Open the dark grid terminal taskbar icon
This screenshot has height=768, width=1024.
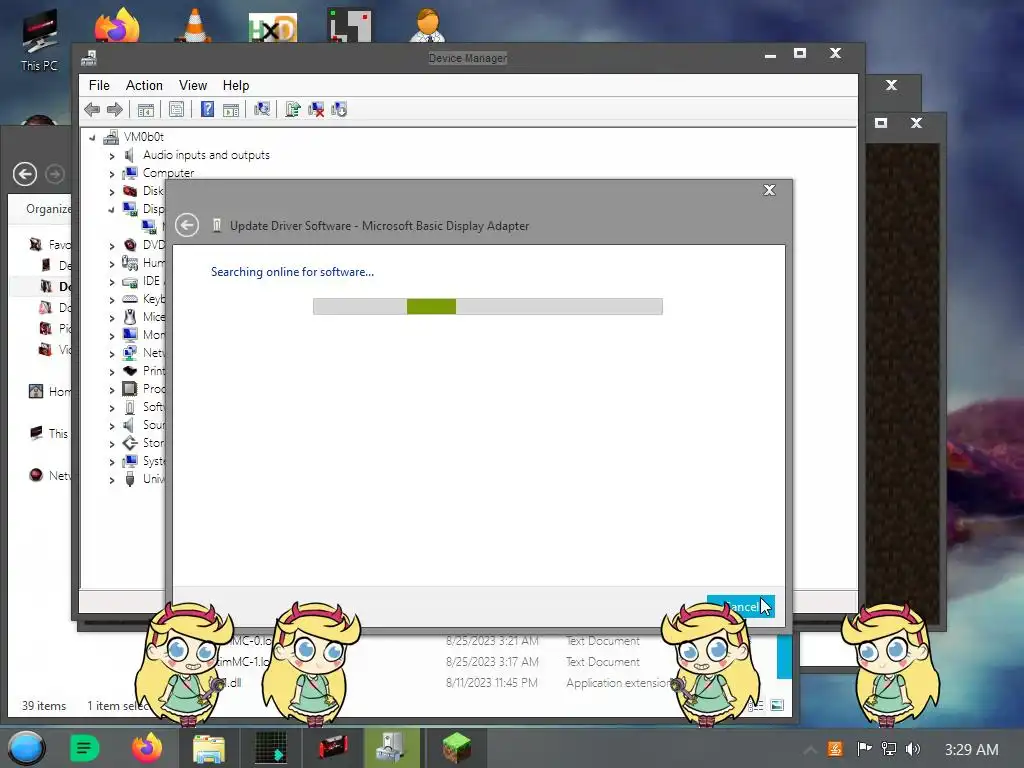click(x=270, y=748)
